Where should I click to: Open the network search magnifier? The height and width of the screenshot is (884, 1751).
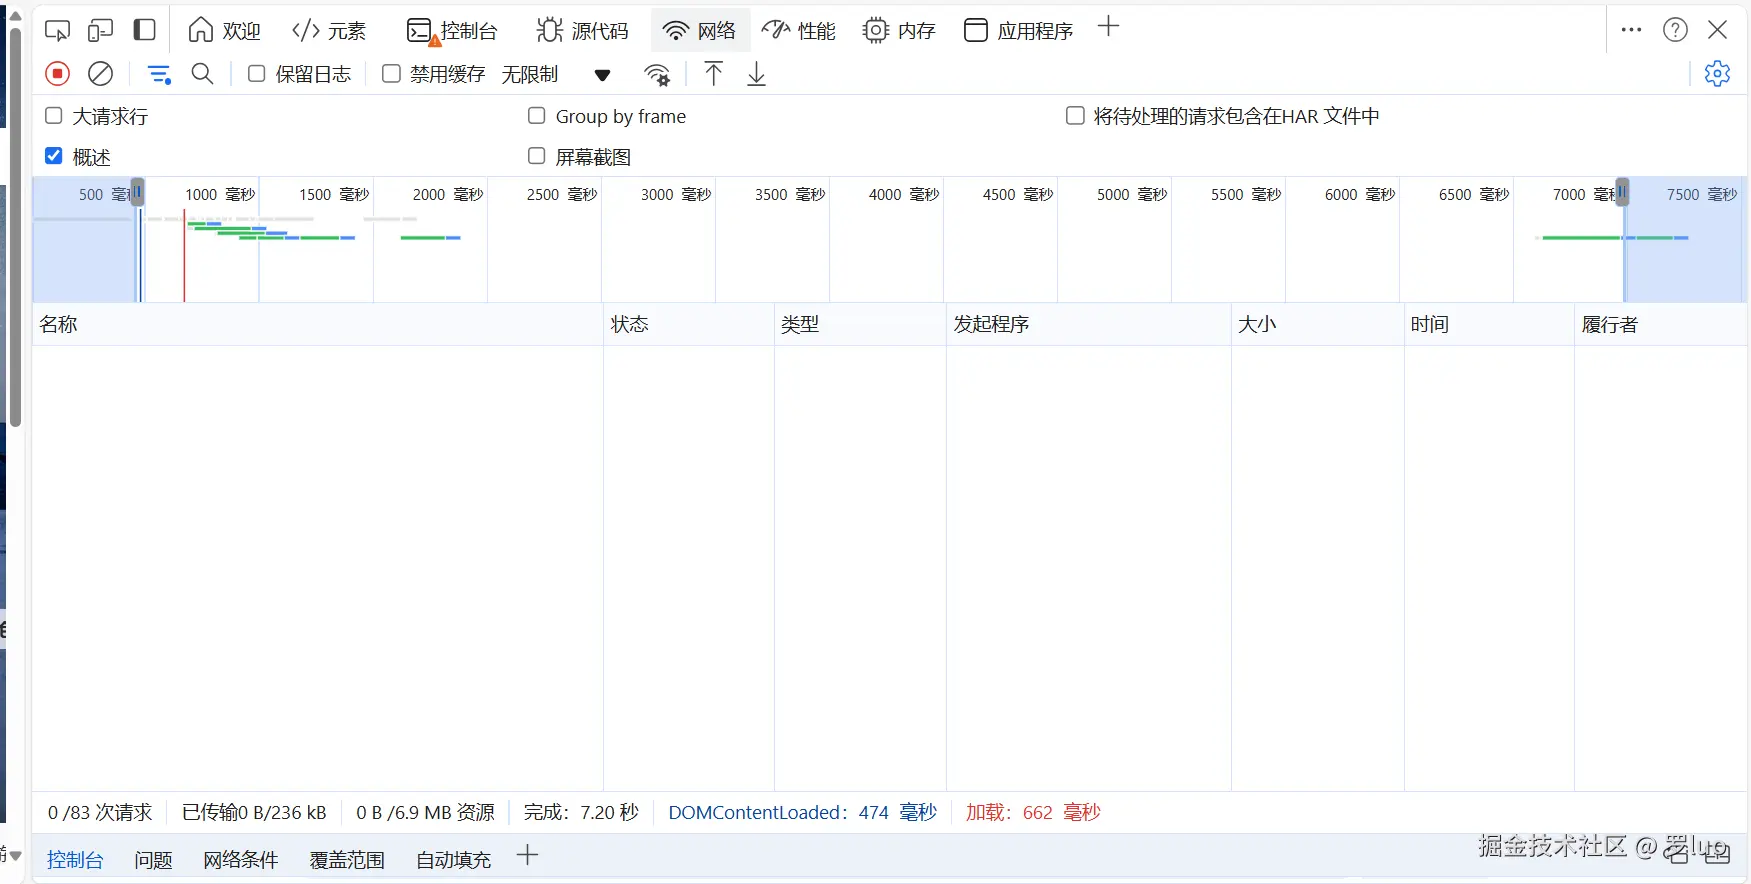tap(203, 73)
